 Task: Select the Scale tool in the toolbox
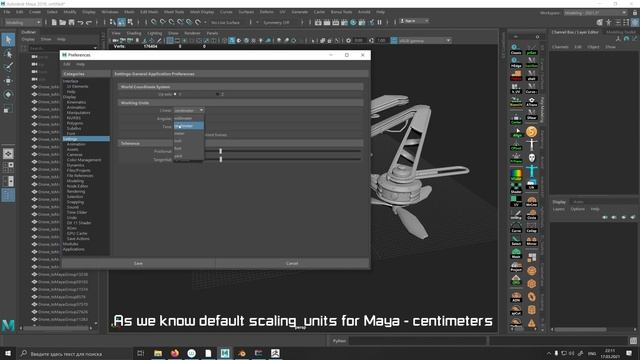click(x=8, y=109)
